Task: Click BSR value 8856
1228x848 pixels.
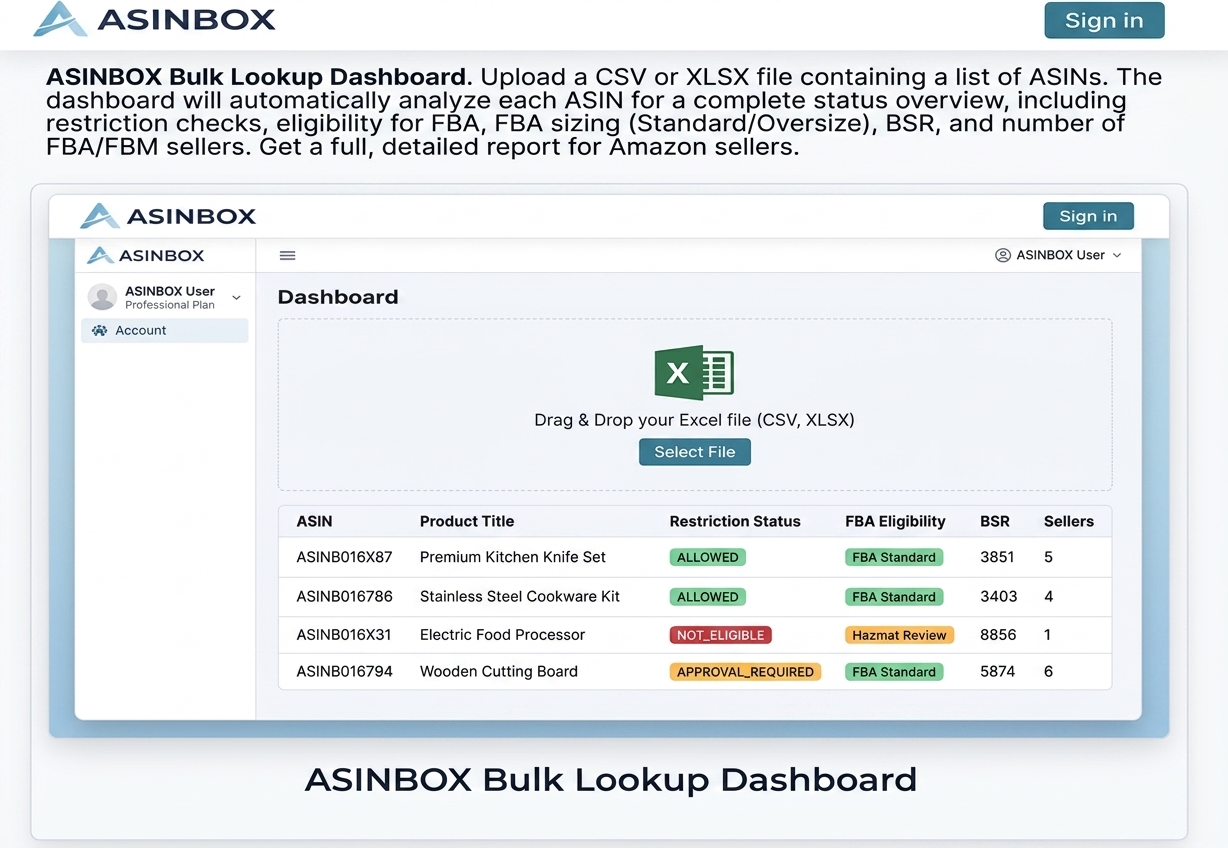Action: coord(998,635)
